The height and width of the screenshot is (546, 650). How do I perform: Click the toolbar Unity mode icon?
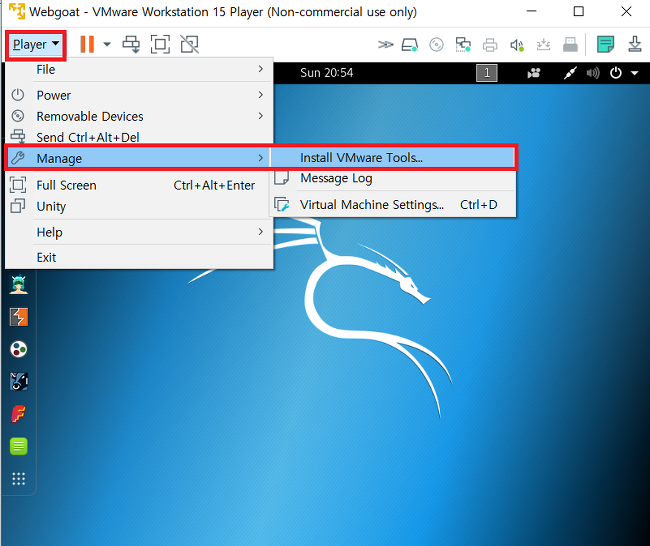click(x=189, y=44)
